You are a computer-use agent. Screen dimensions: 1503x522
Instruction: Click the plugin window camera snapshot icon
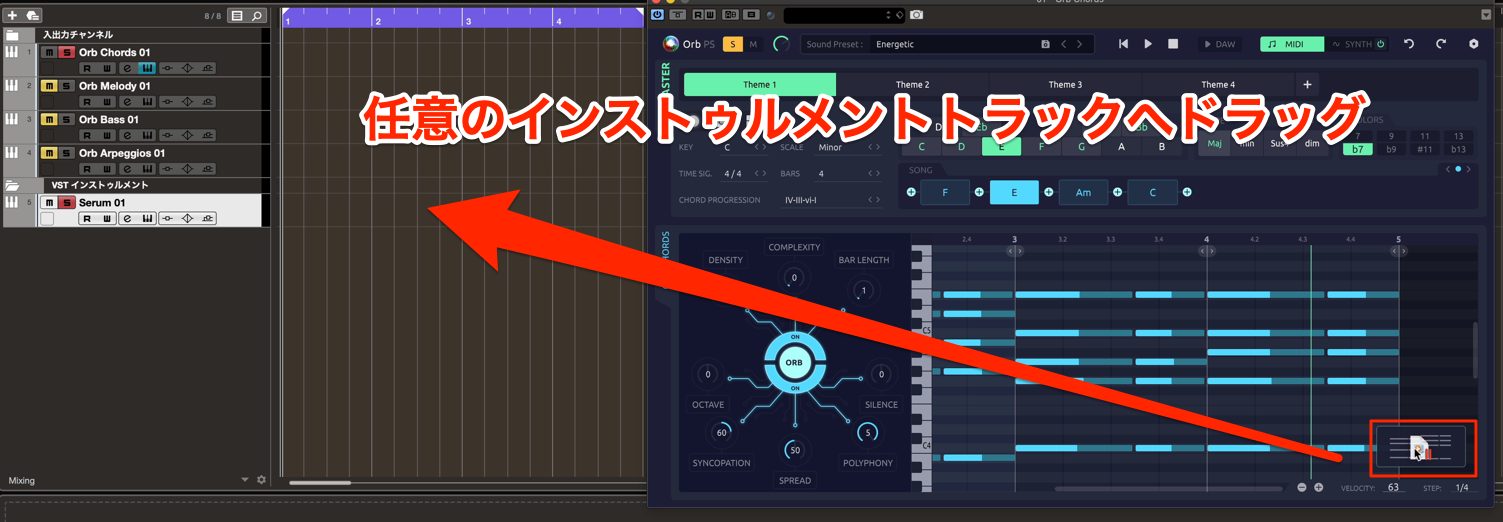click(916, 15)
